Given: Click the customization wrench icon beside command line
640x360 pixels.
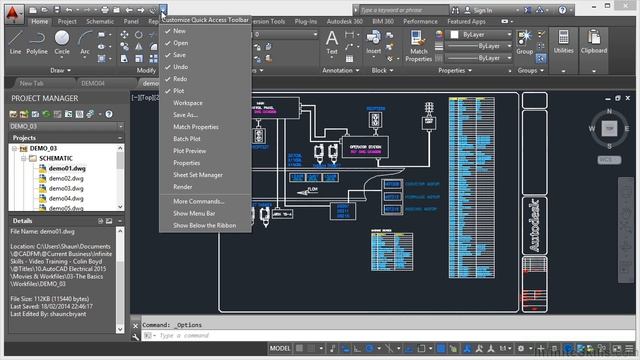Looking at the screenshot, I should [136, 336].
